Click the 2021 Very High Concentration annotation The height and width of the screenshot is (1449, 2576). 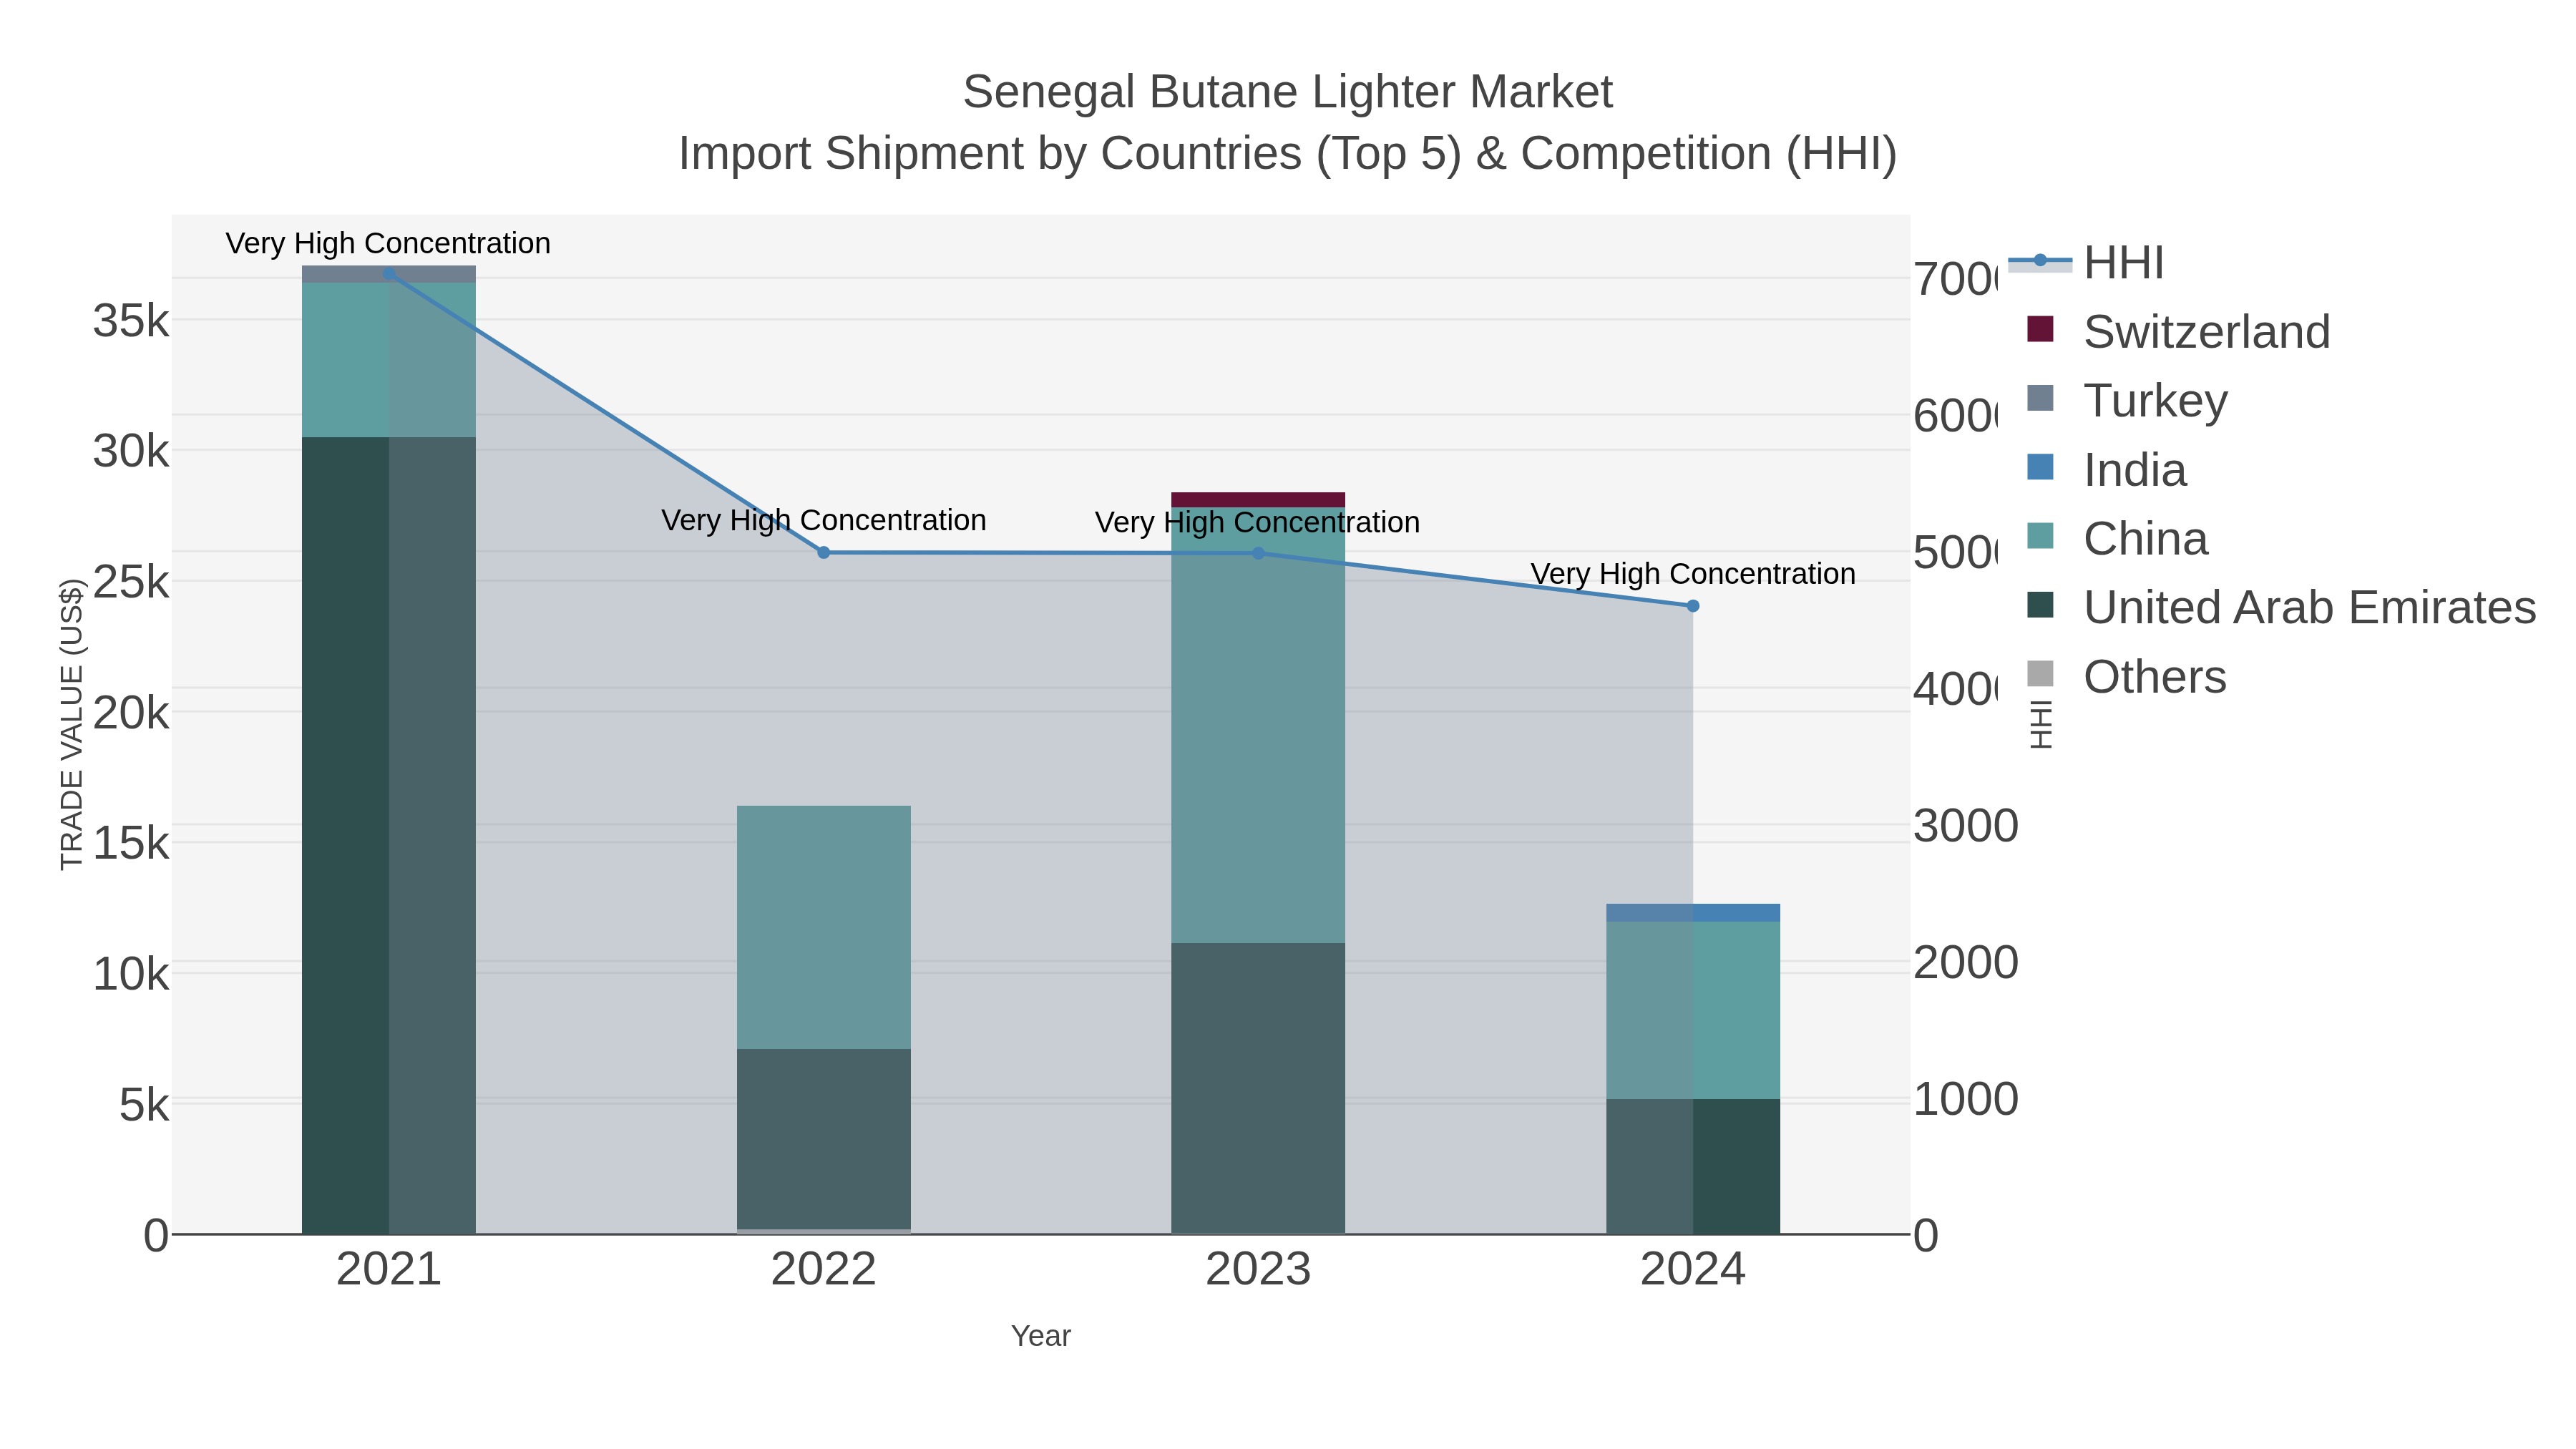[x=388, y=243]
